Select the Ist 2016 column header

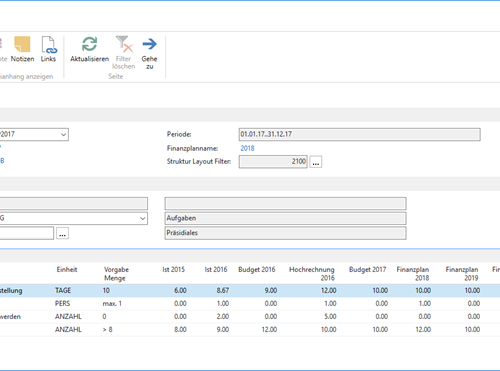(216, 269)
